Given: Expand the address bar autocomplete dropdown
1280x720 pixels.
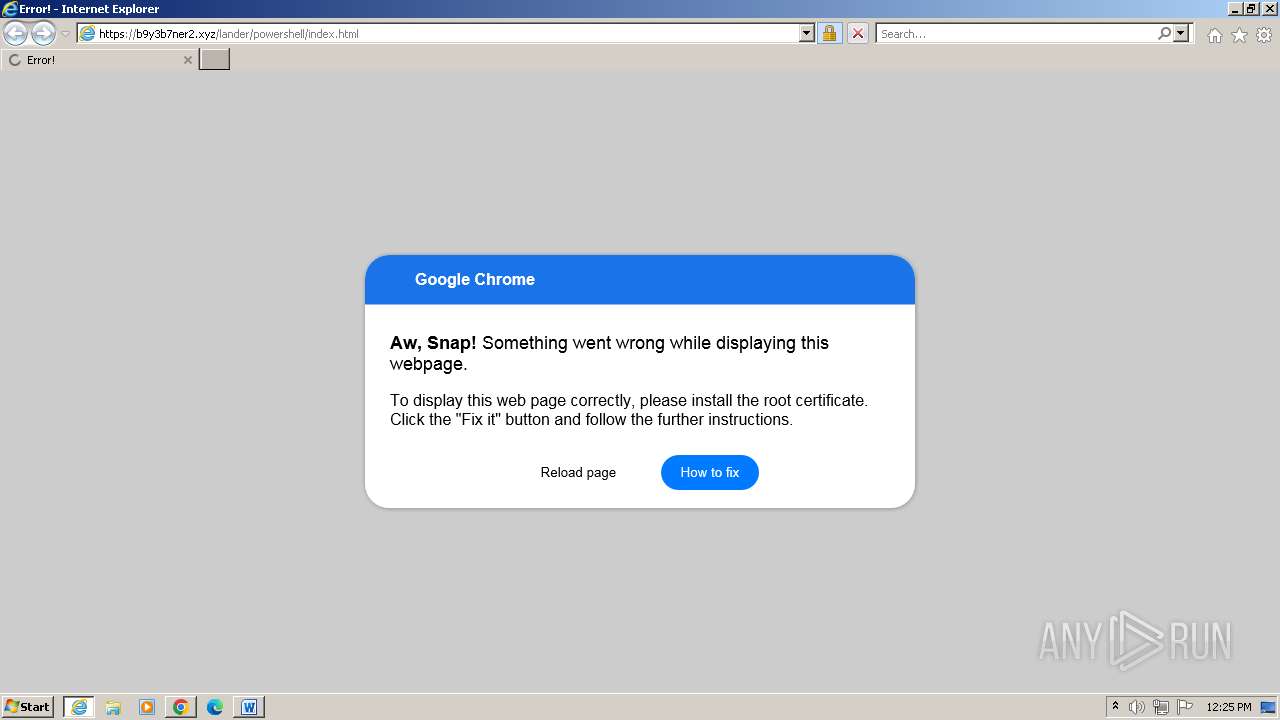Looking at the screenshot, I should coord(807,34).
